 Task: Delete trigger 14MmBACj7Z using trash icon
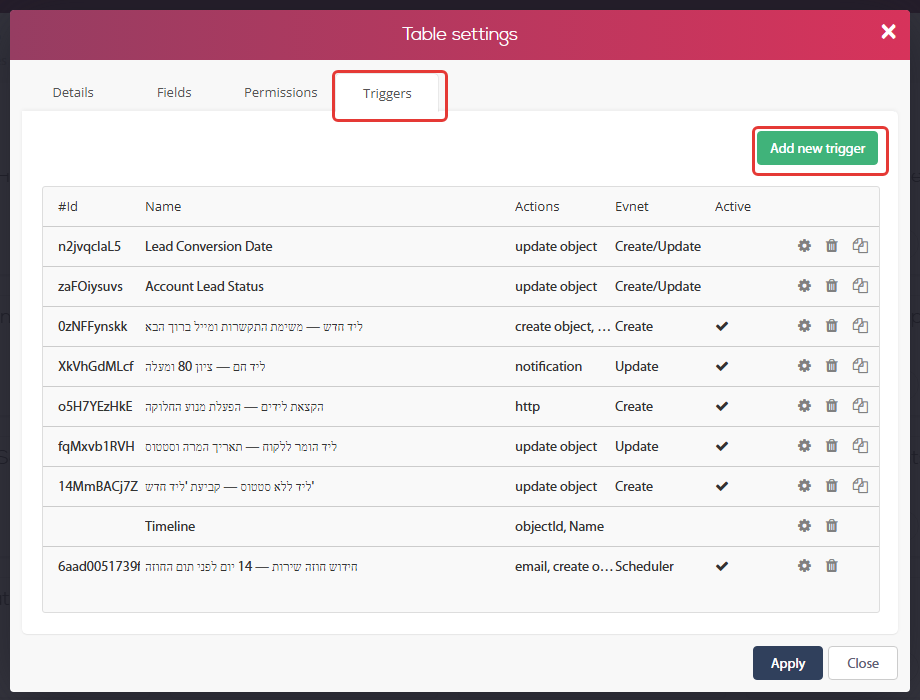click(831, 485)
